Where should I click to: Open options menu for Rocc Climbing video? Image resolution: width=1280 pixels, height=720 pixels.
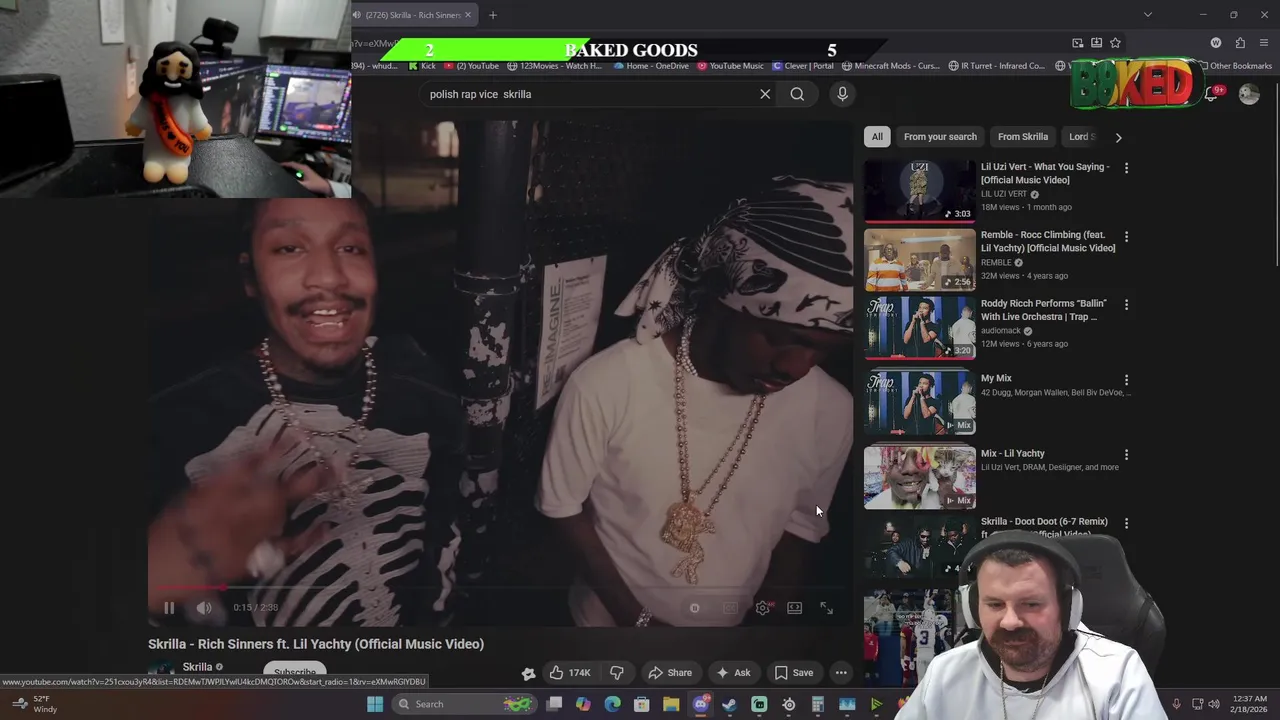click(x=1126, y=237)
